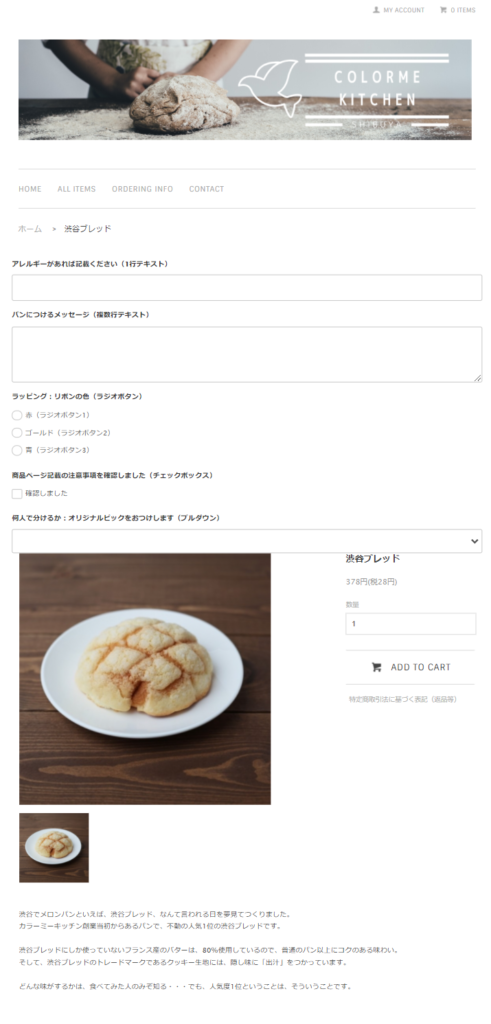Open the CONTACT menu link
Screen dimensions: 491x1024
[206, 189]
